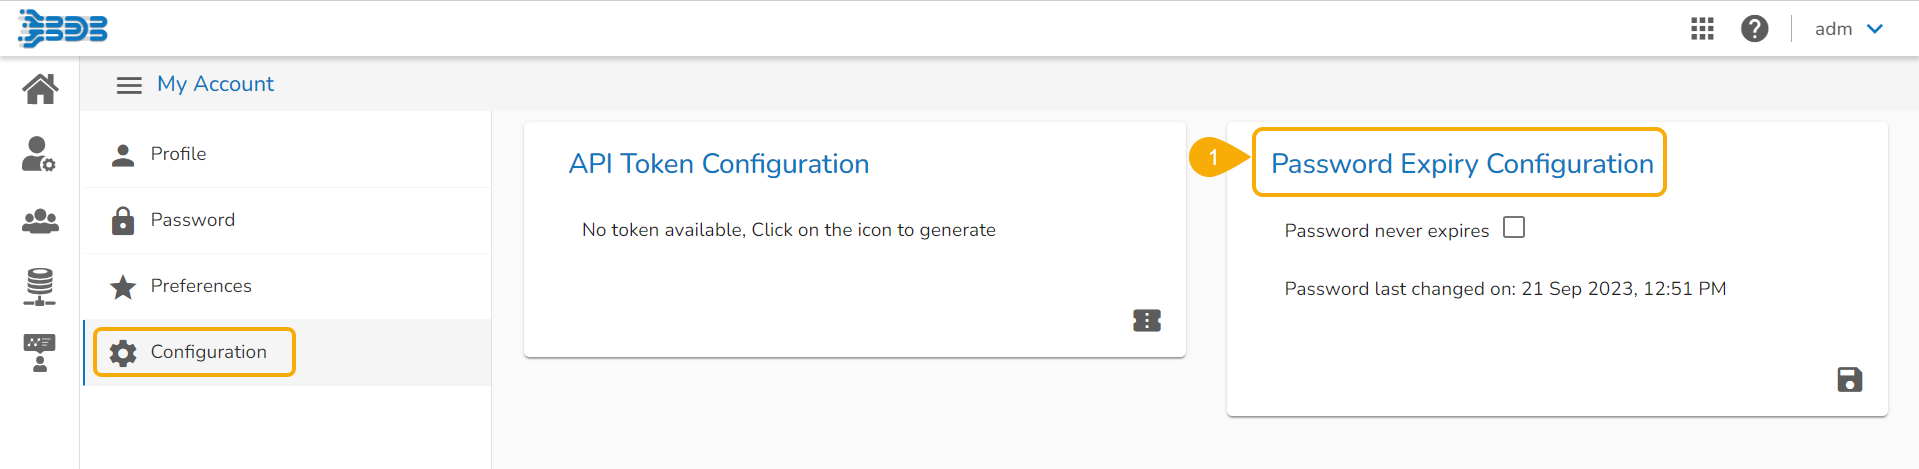The image size is (1919, 469).
Task: Click the My Account heading link
Action: 215,84
